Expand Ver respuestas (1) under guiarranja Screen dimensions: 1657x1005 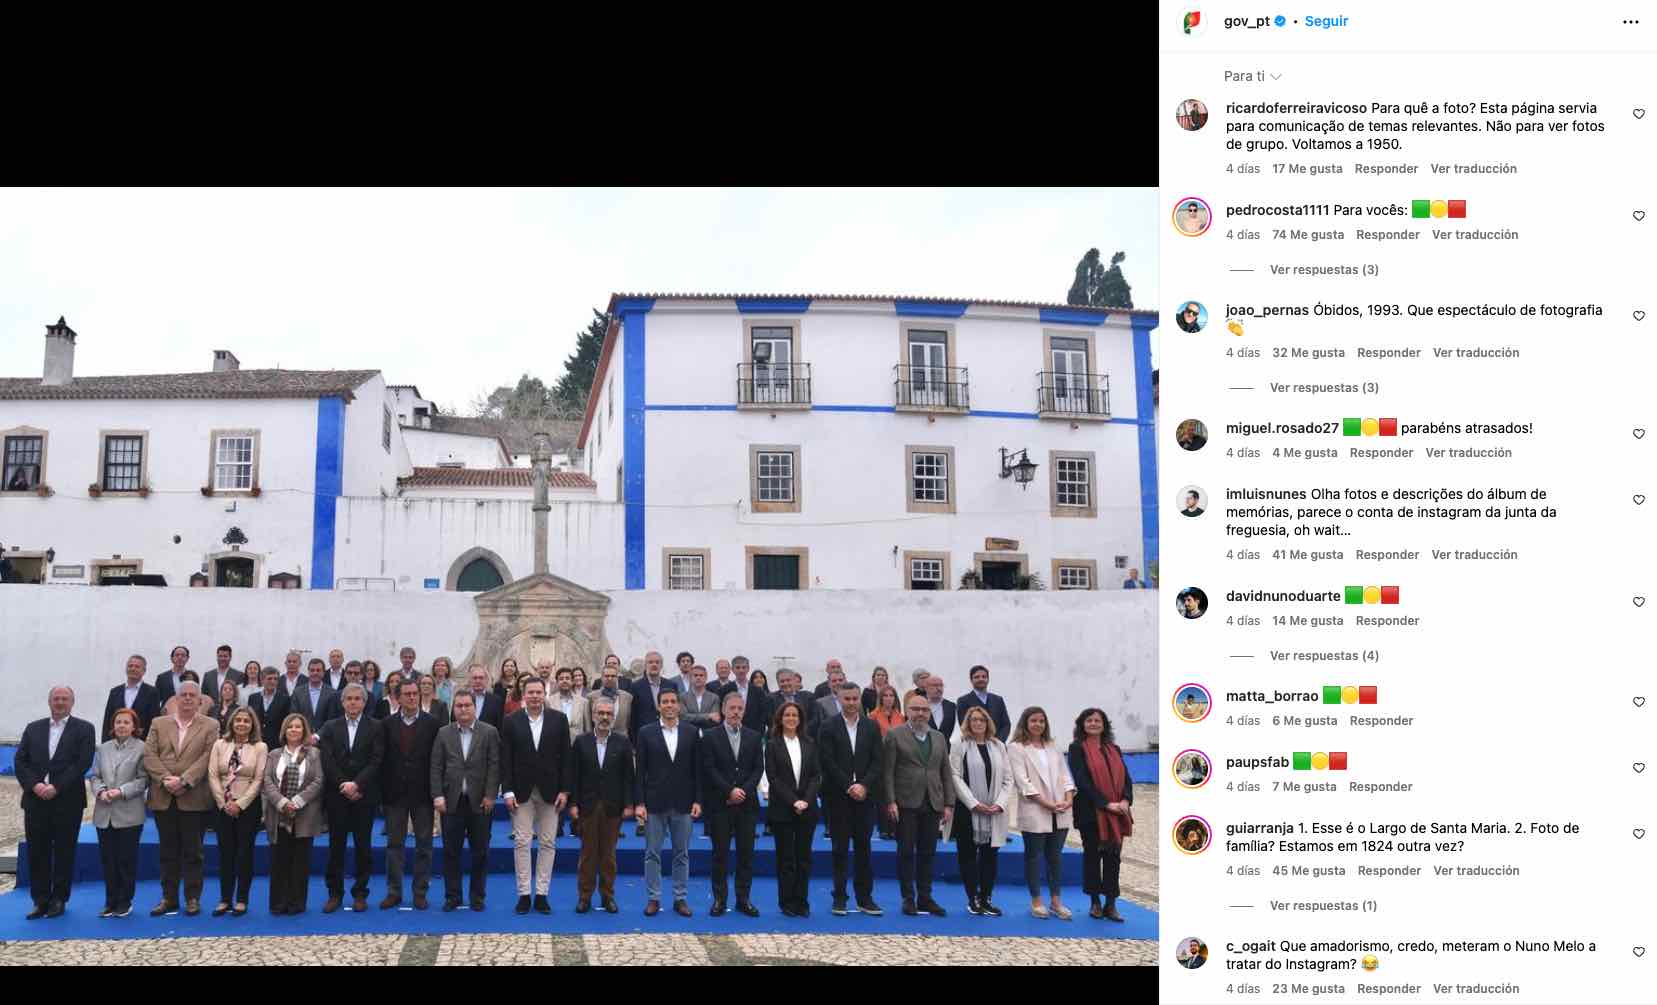click(x=1323, y=906)
